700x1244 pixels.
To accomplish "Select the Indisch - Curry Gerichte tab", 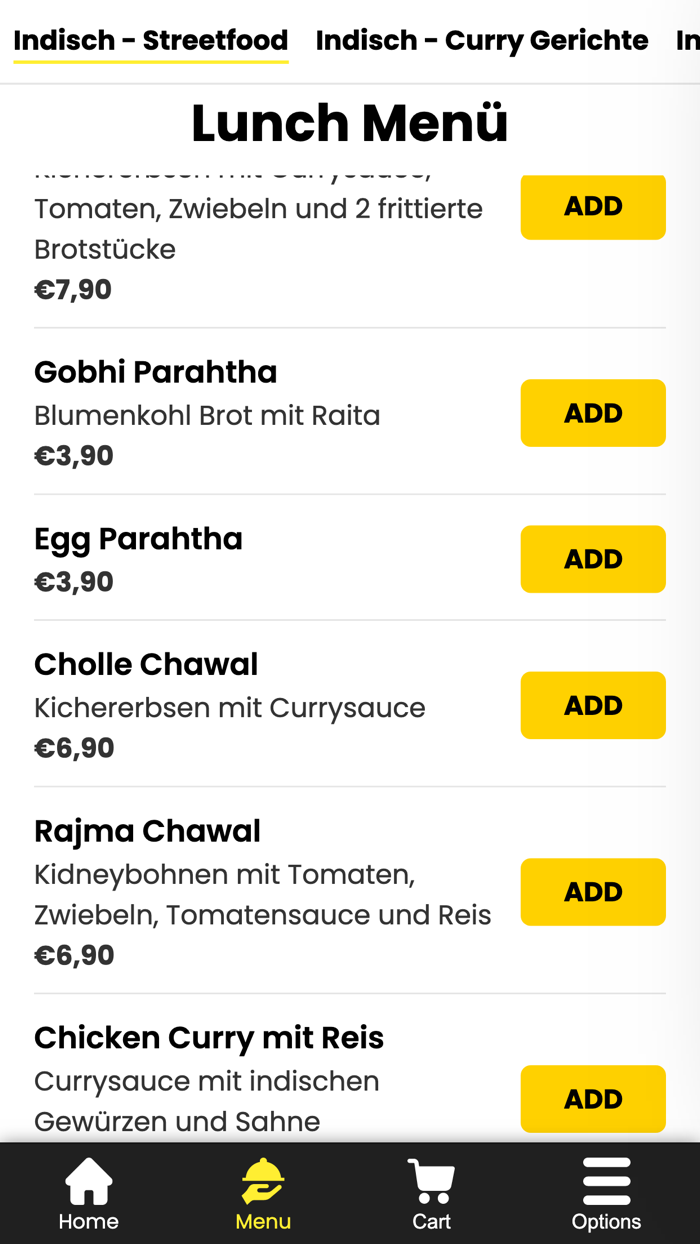I will tap(481, 41).
